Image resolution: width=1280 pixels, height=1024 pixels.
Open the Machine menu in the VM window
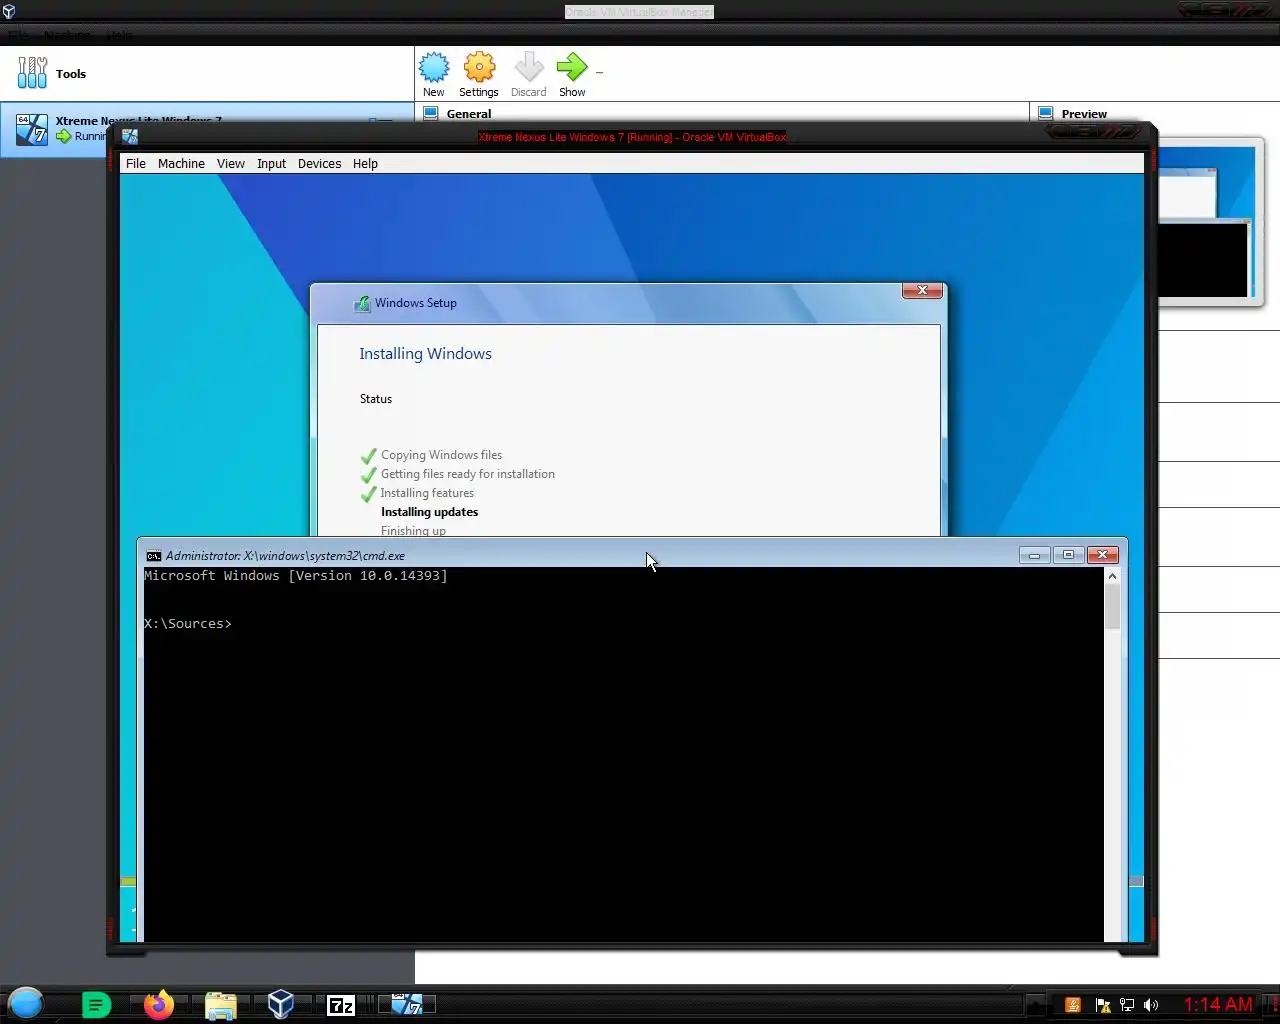pyautogui.click(x=181, y=163)
